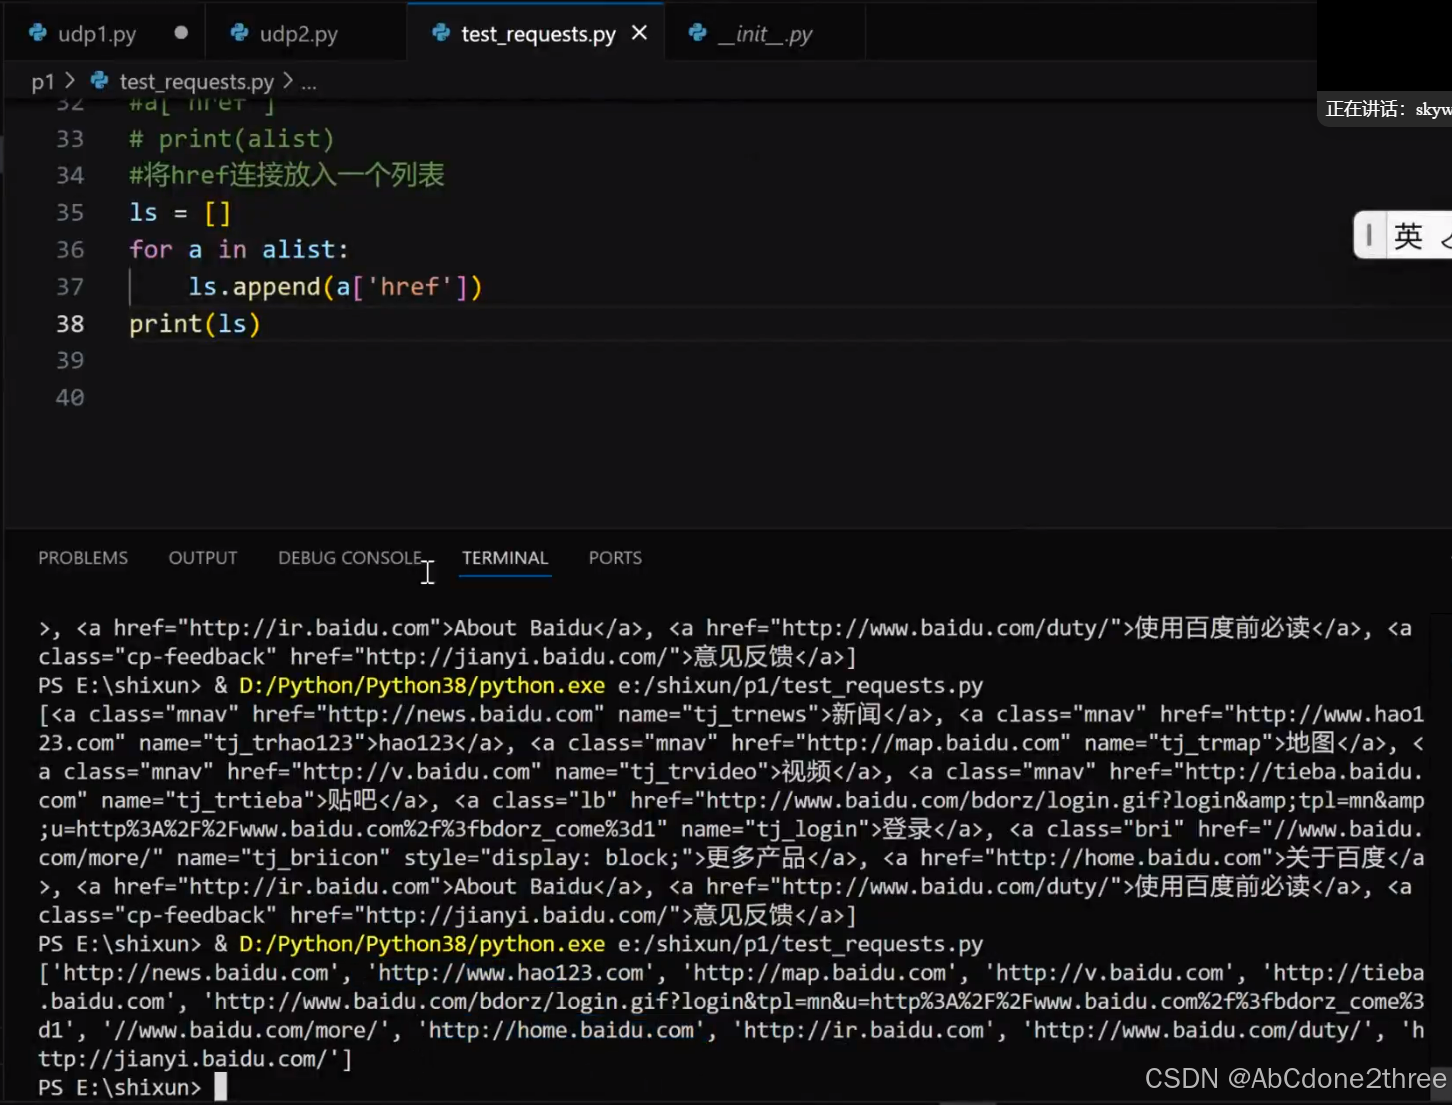Viewport: 1452px width, 1105px height.
Task: Close the test_requests.py tab
Action: (639, 33)
